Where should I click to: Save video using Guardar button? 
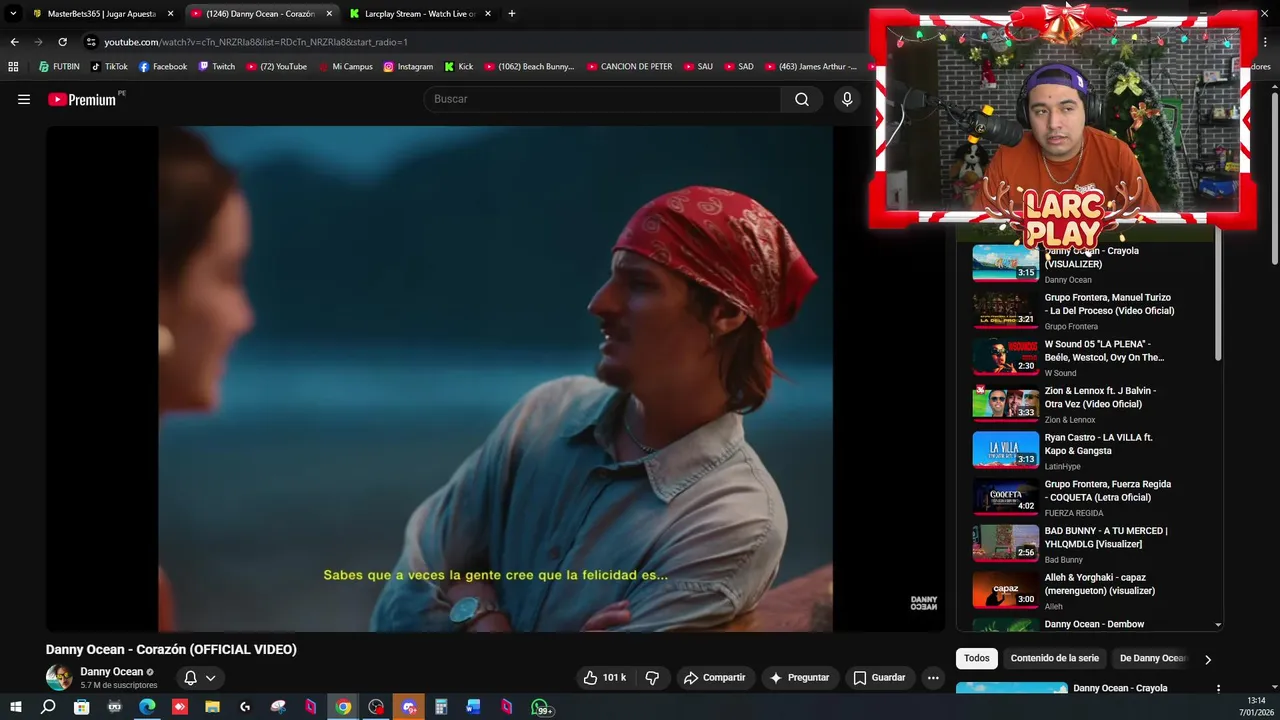pos(879,677)
